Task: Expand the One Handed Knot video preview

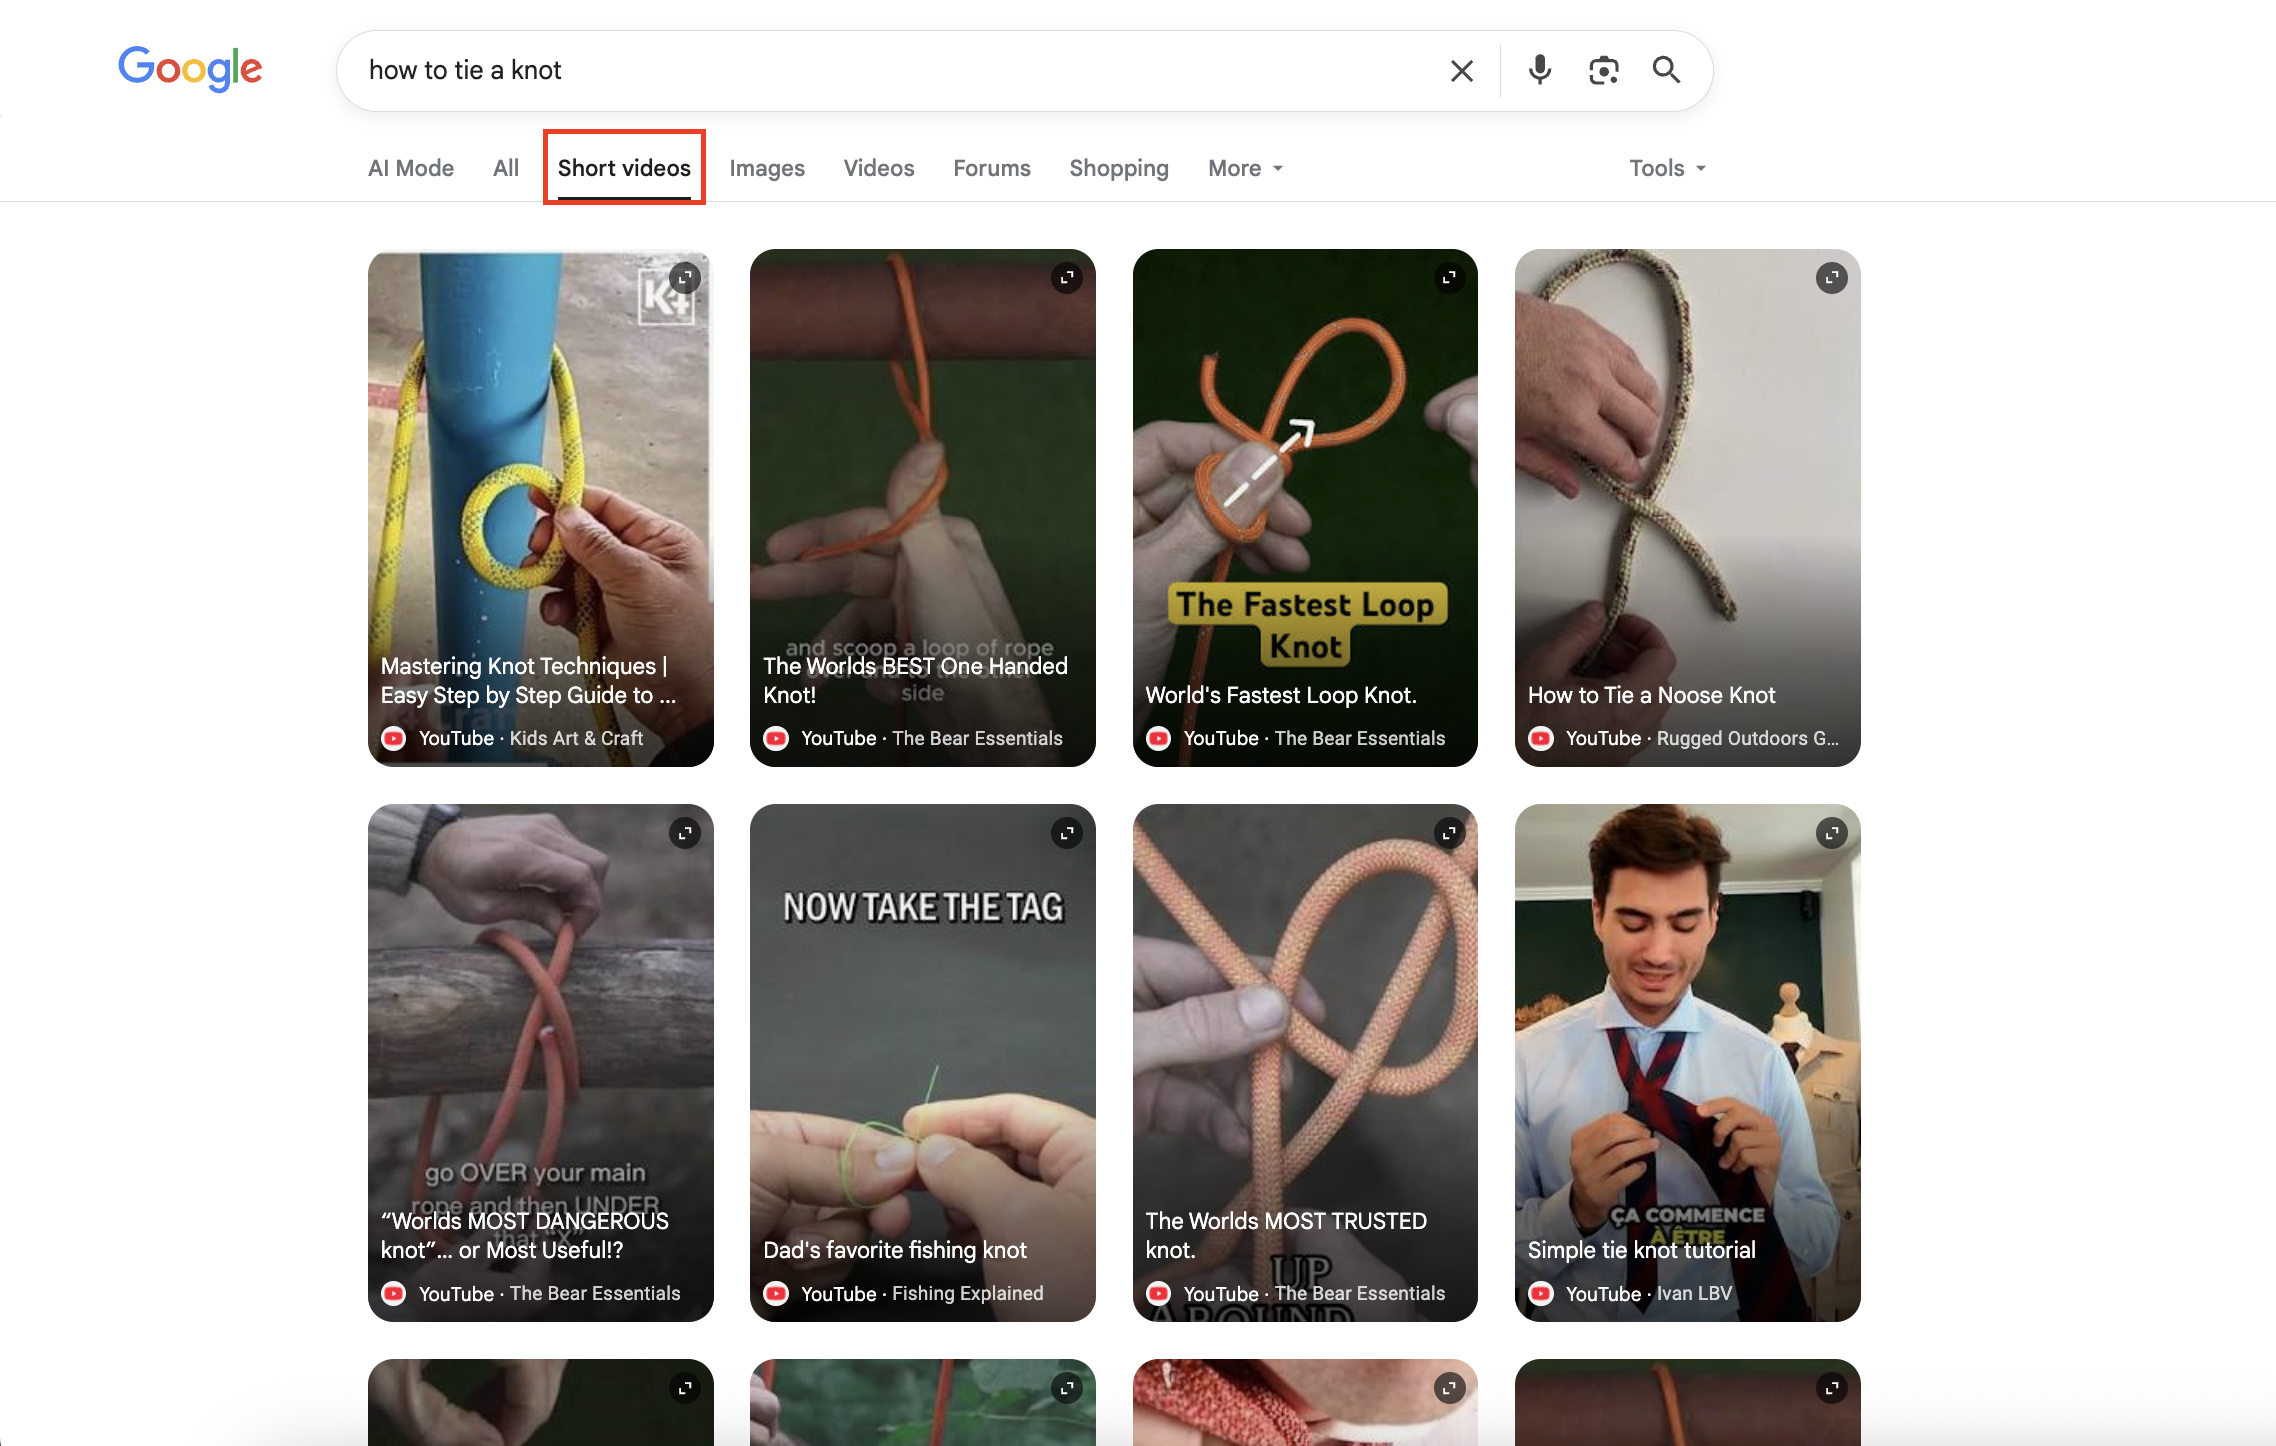Action: (1067, 278)
